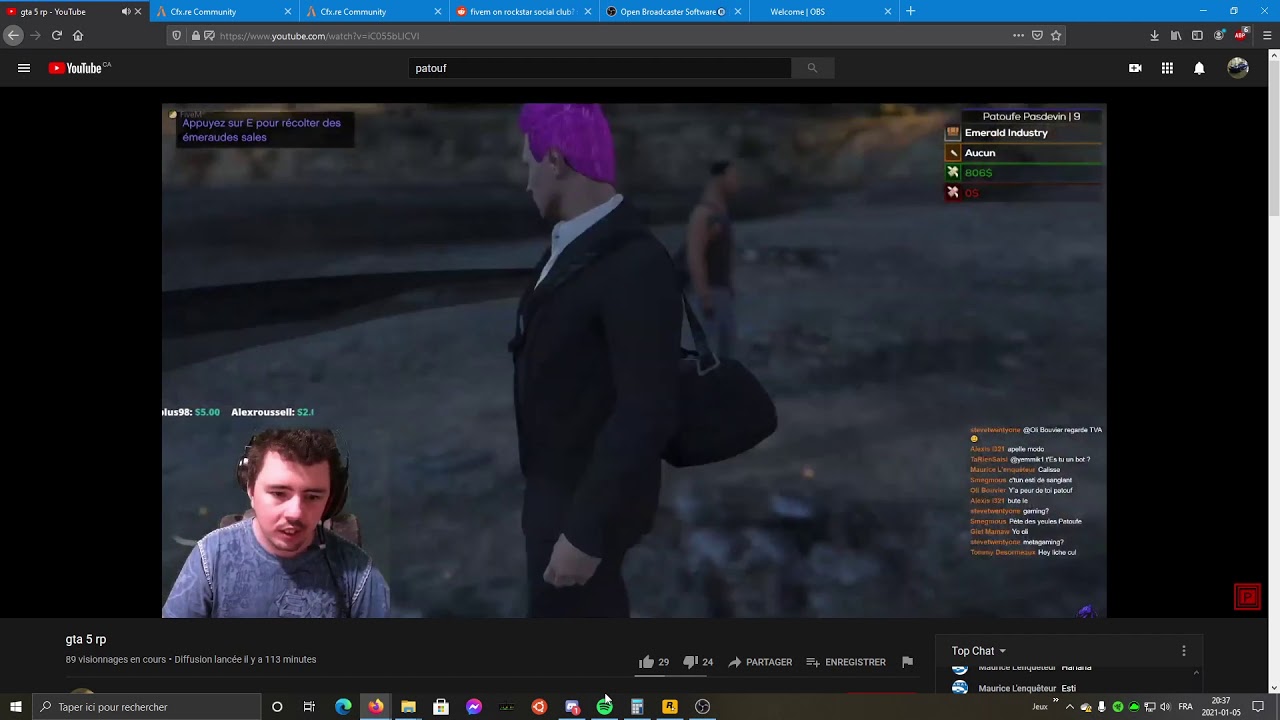Open Windows Task View

click(x=309, y=707)
